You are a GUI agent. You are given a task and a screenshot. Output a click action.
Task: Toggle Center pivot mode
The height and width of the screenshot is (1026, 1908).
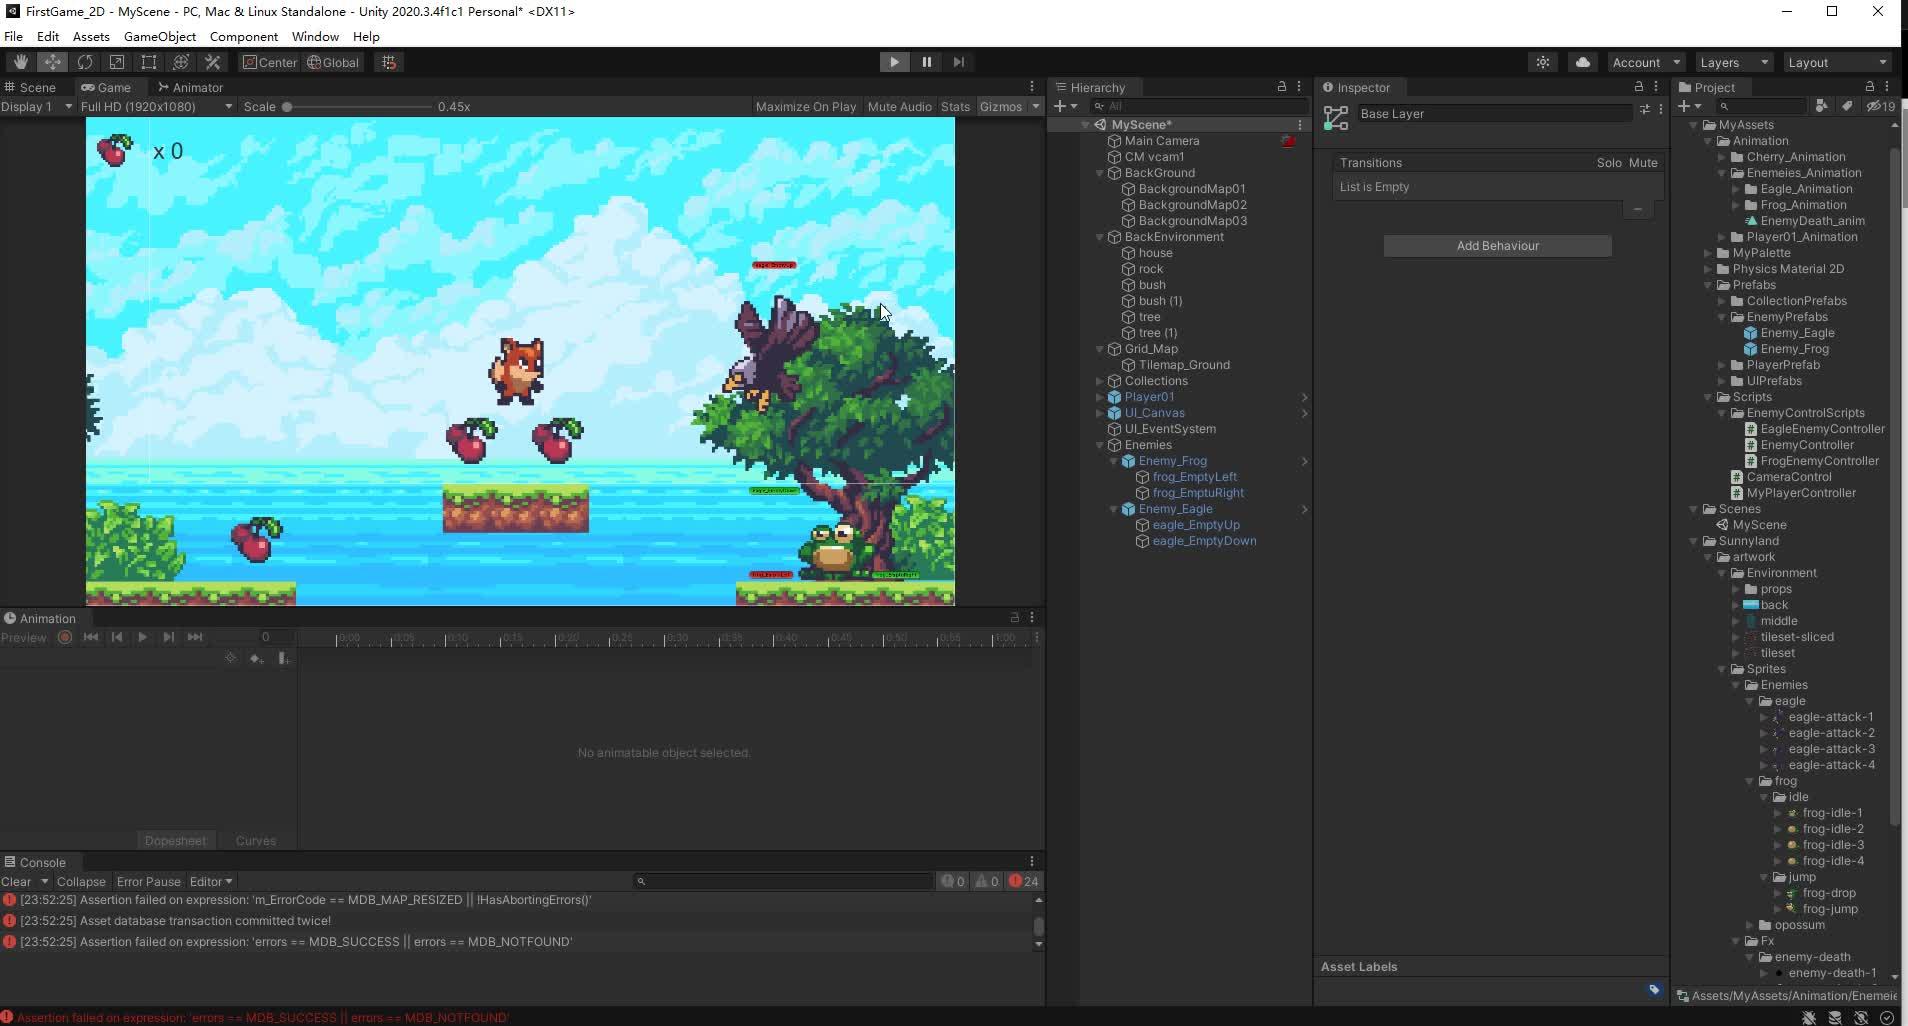270,62
